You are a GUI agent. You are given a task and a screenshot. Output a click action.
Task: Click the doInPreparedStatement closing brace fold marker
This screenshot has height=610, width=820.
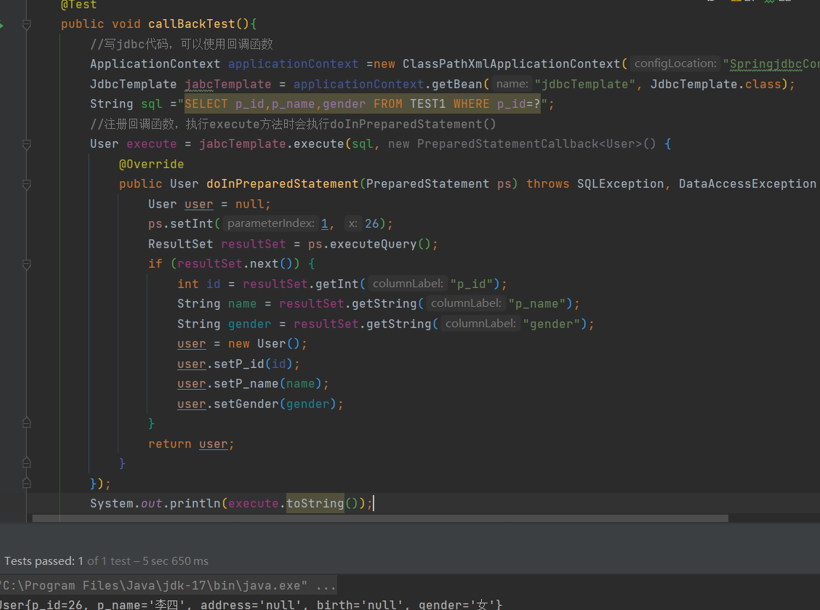[27, 463]
